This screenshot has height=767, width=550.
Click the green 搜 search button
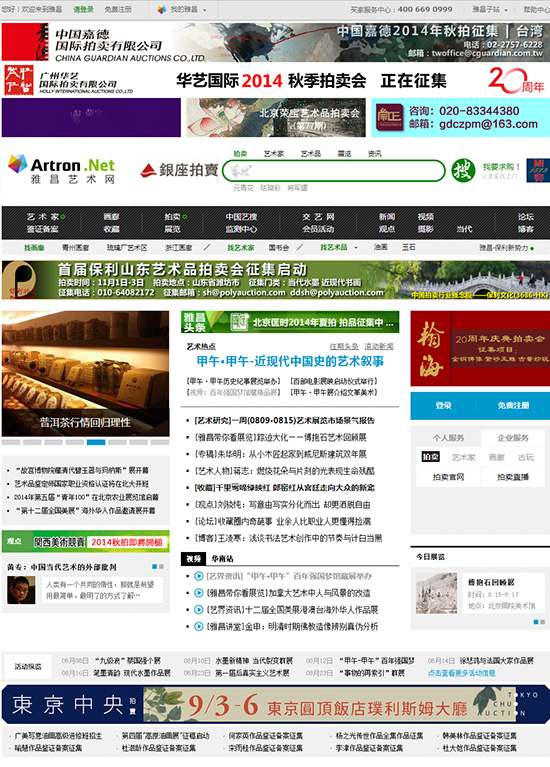[463, 170]
